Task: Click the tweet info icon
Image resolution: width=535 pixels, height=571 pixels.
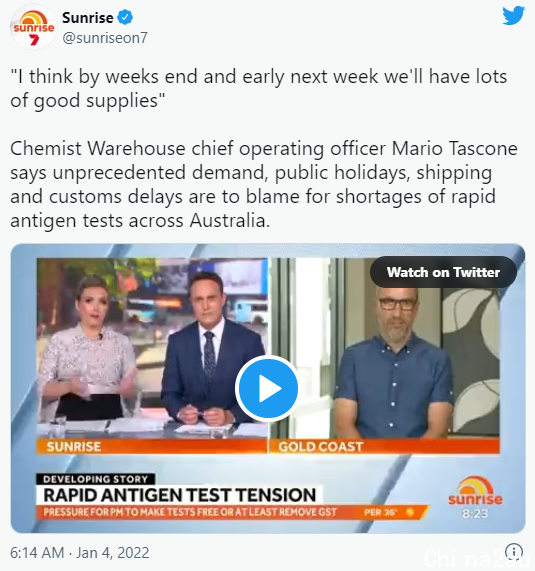Action: 514,552
